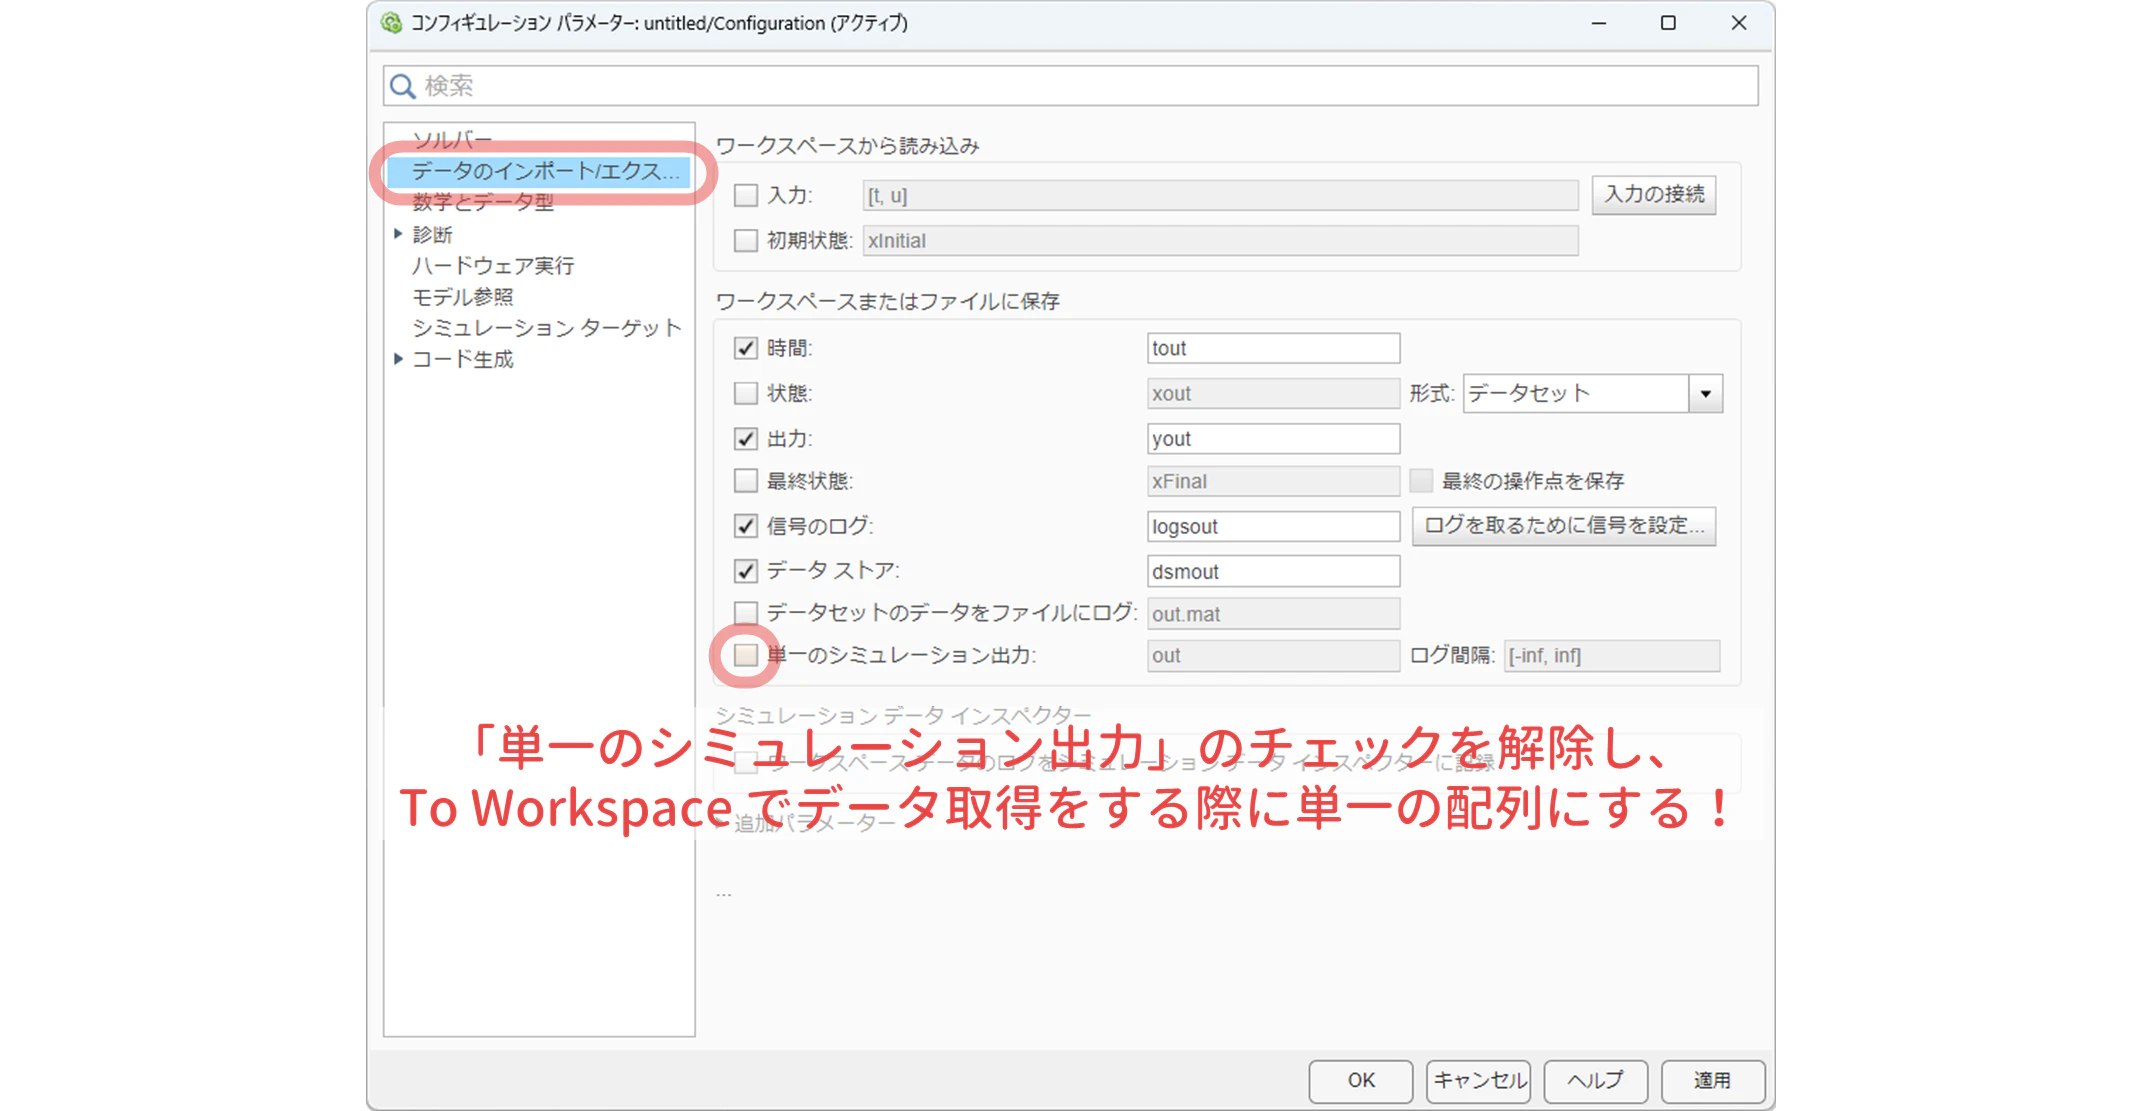Maximize the configuration parameters window
Screen dimensions: 2142x1111
point(1668,22)
